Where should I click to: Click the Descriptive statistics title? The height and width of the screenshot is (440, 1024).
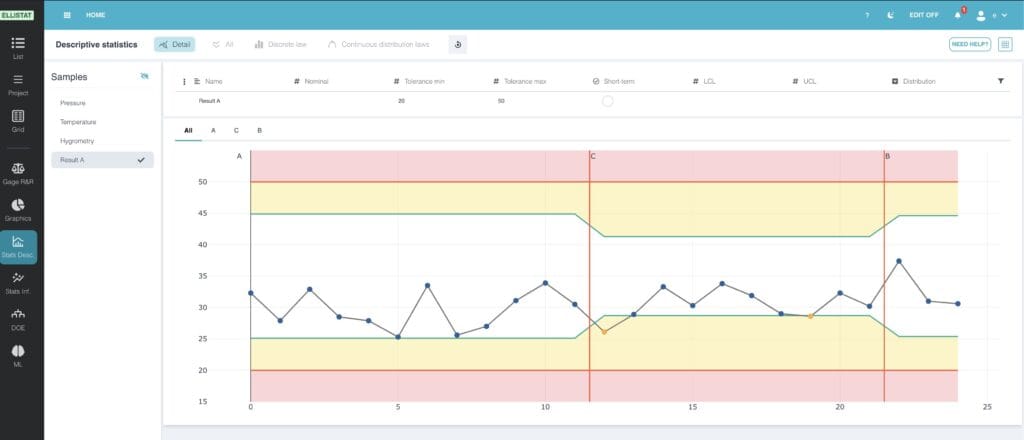[97, 44]
